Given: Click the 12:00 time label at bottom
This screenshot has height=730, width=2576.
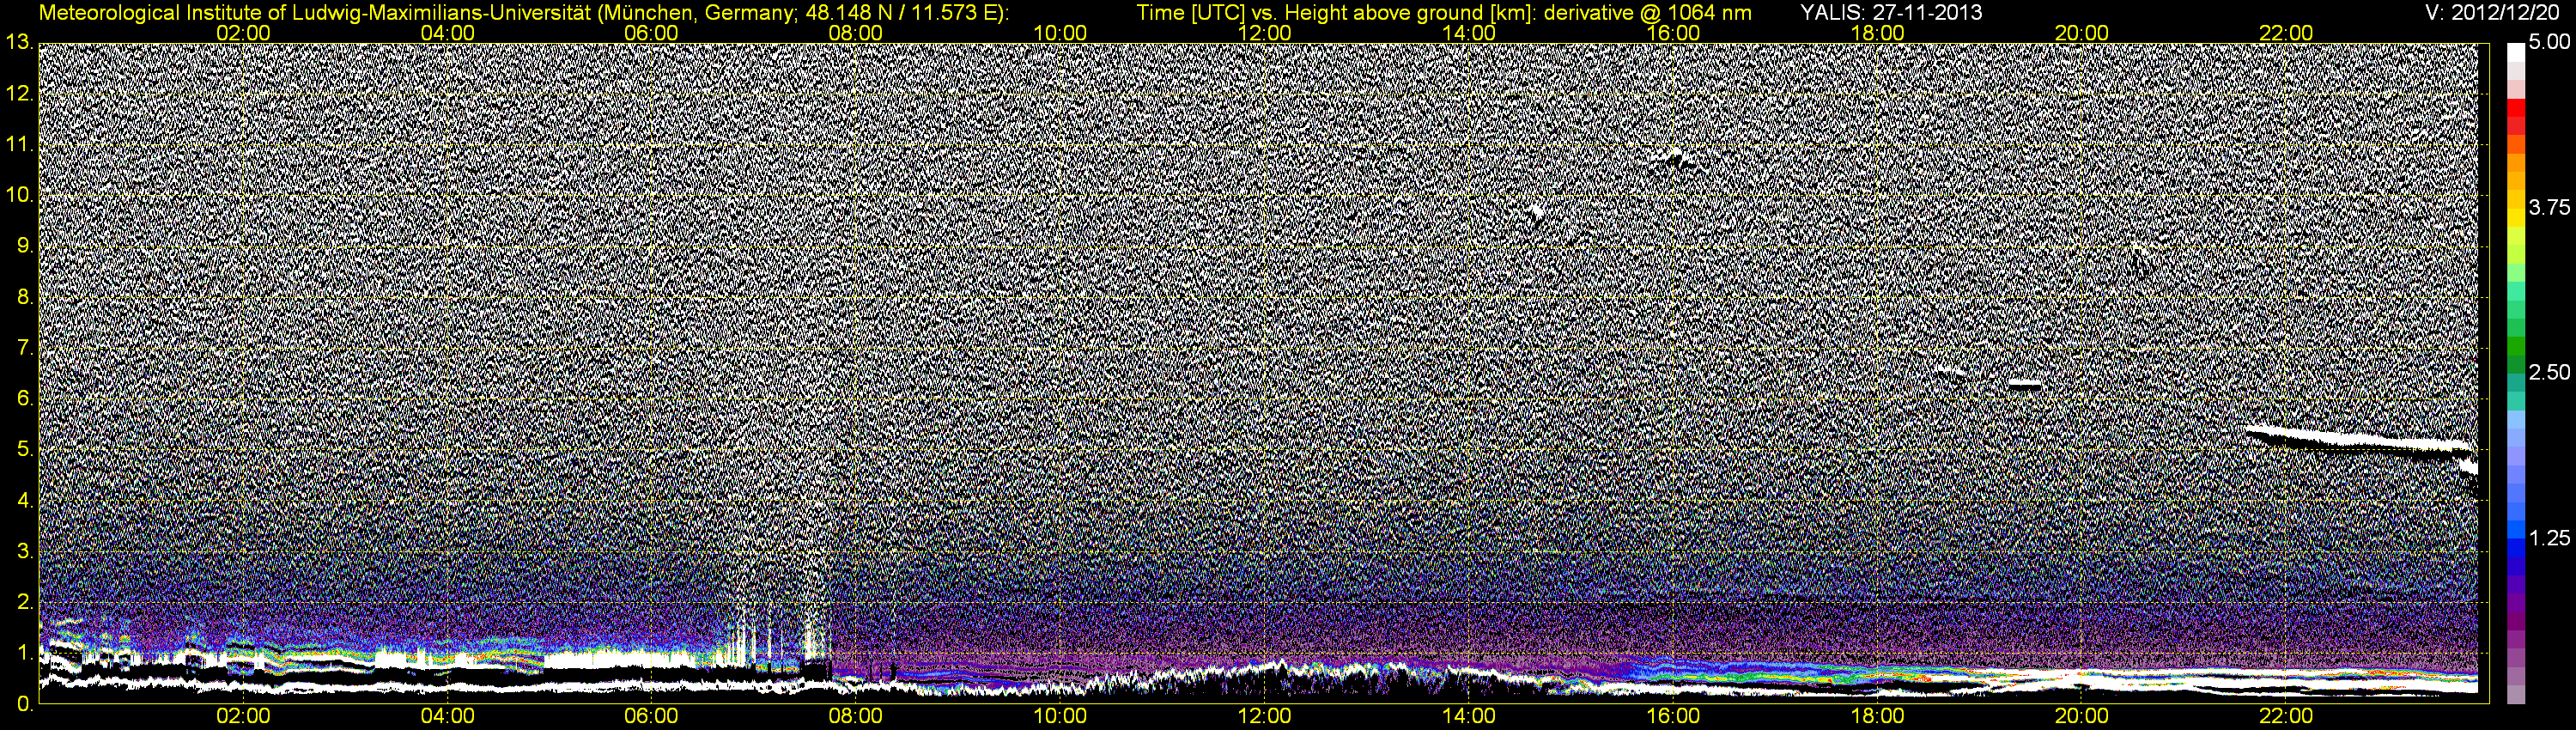Looking at the screenshot, I should tap(1265, 716).
